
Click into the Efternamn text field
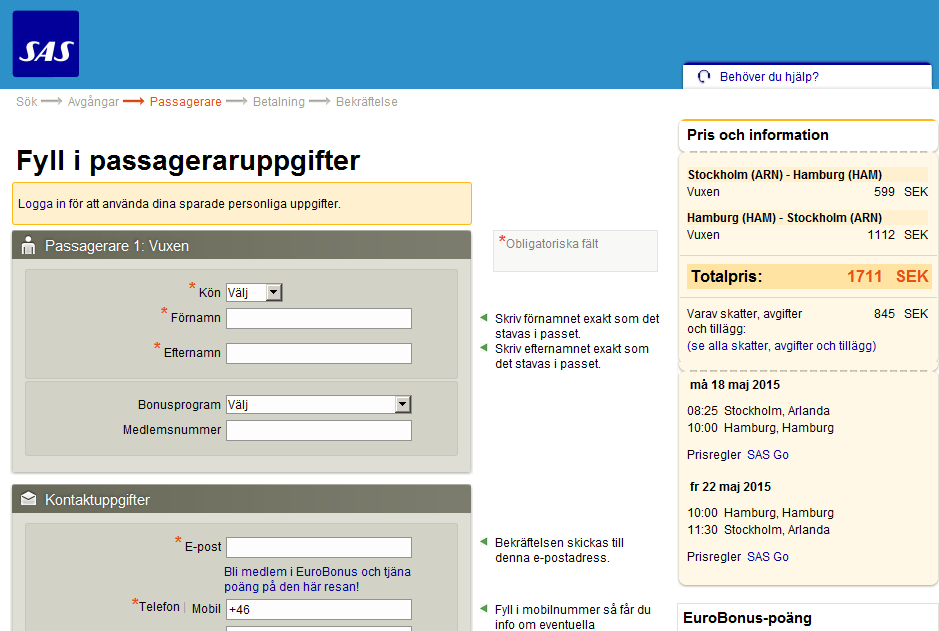[x=318, y=354]
